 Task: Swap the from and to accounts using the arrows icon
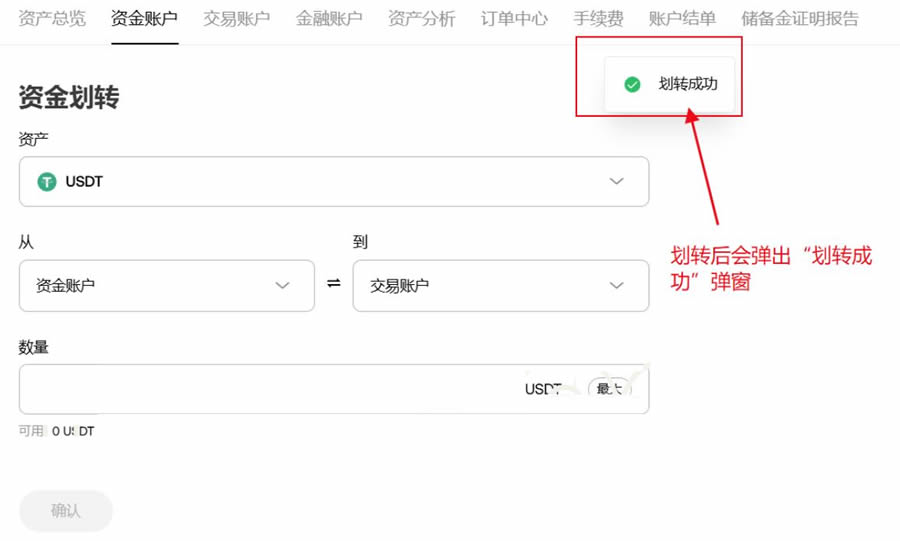click(x=333, y=285)
